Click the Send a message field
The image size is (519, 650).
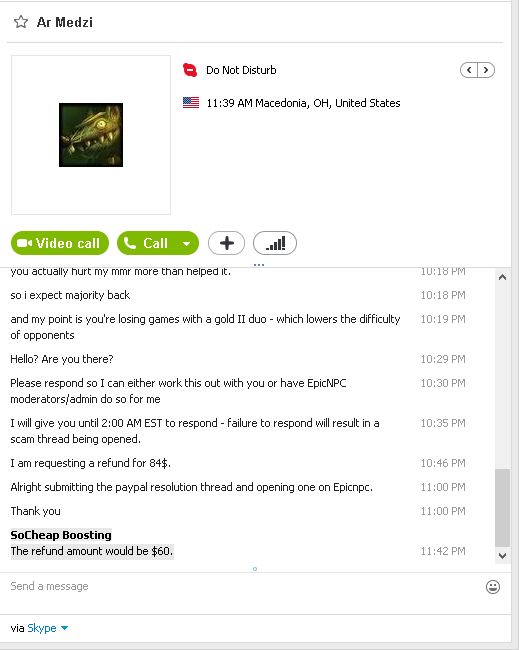[245, 587]
